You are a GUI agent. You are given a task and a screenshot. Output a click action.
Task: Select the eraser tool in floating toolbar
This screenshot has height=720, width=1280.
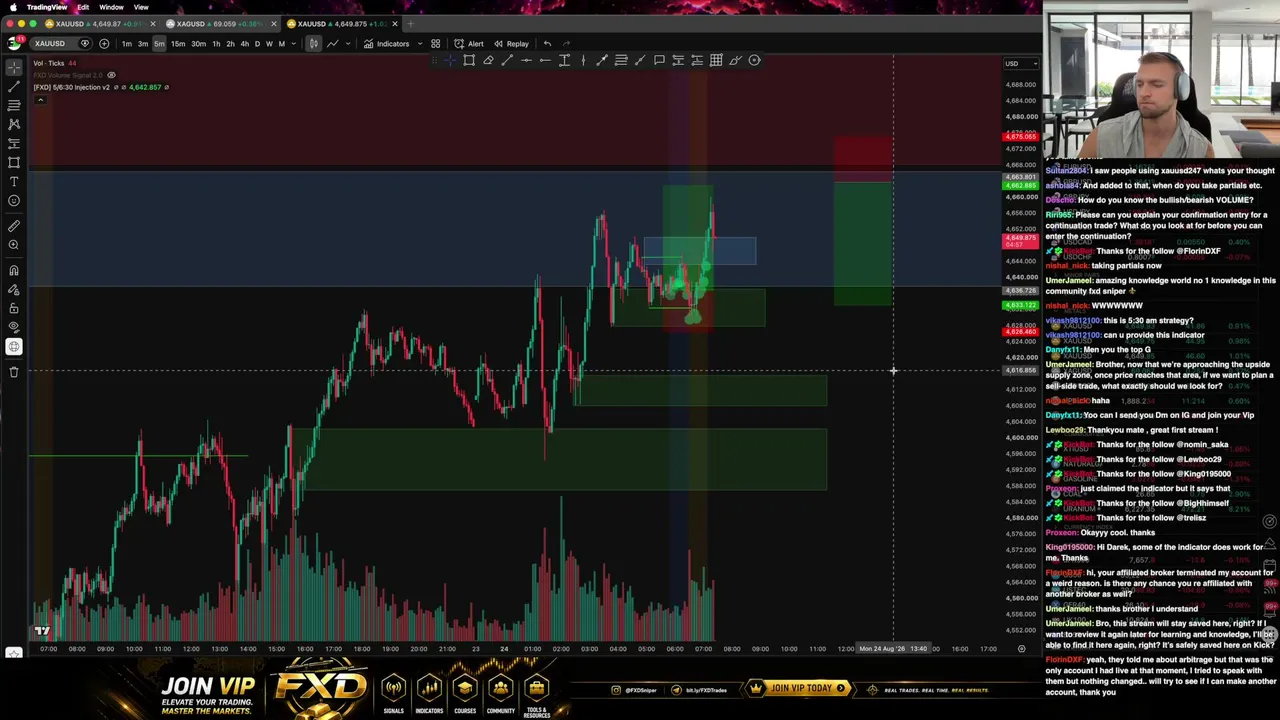[488, 61]
